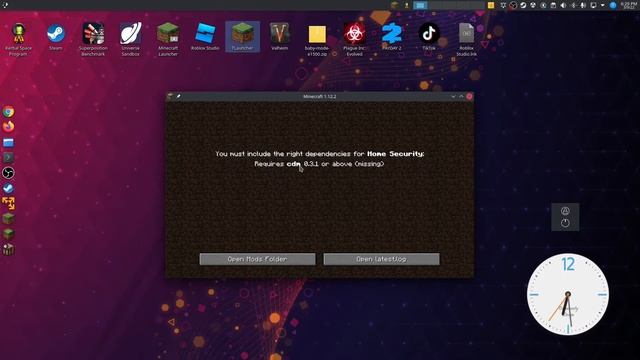Open the TikTok desktop shortcut
Screen dimensions: 640x360
click(429, 37)
